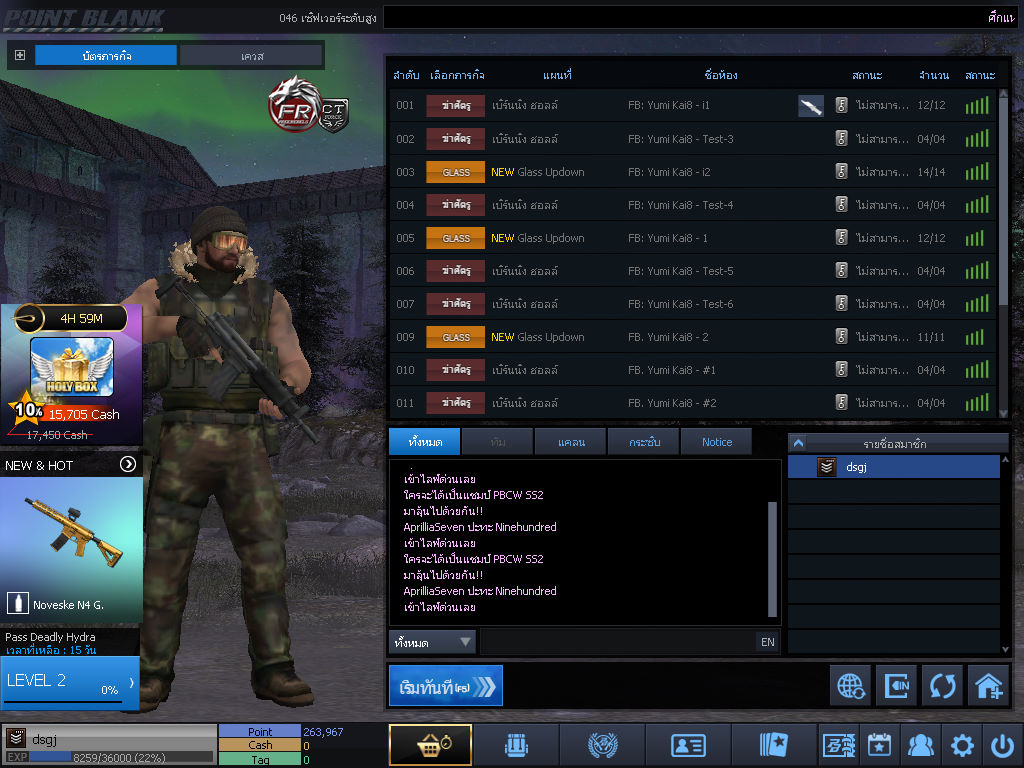This screenshot has width=1024, height=768.
Task: Click the เริ่มทันที quick start button
Action: click(x=445, y=686)
